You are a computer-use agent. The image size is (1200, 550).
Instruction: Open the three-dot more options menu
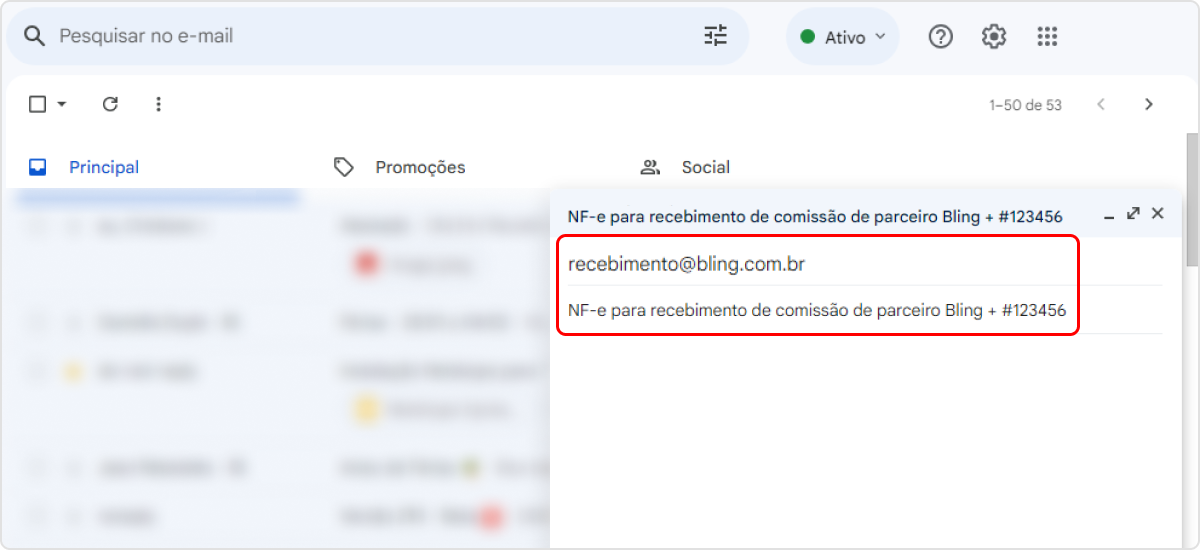tap(158, 104)
